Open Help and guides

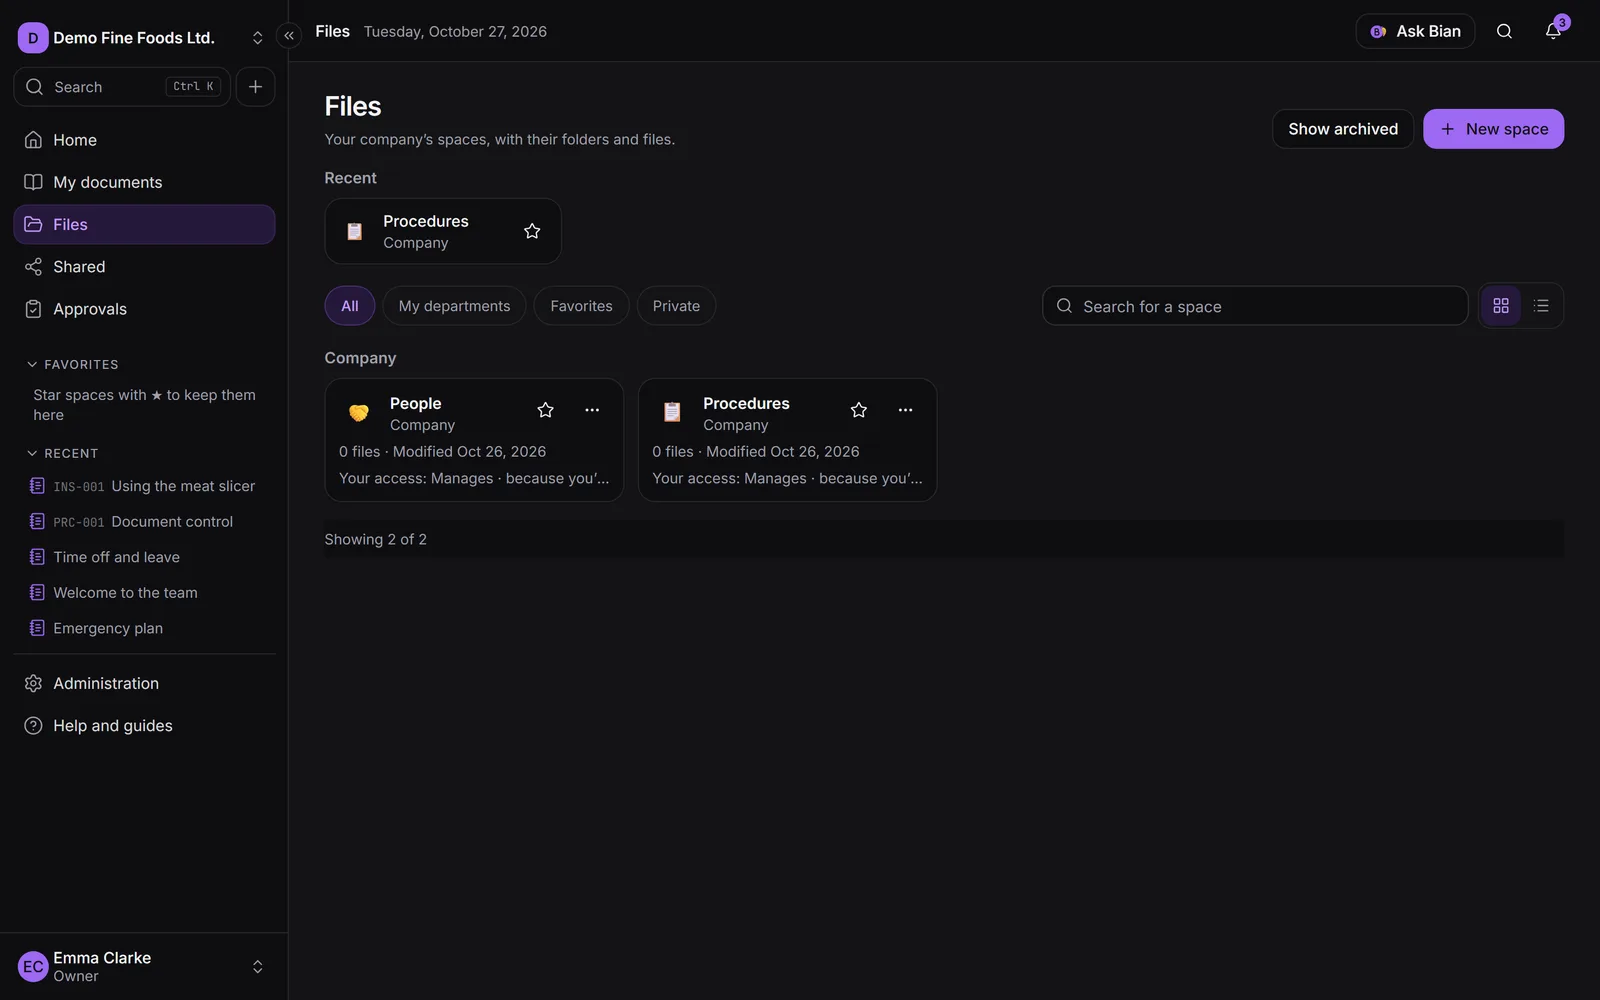pos(144,726)
